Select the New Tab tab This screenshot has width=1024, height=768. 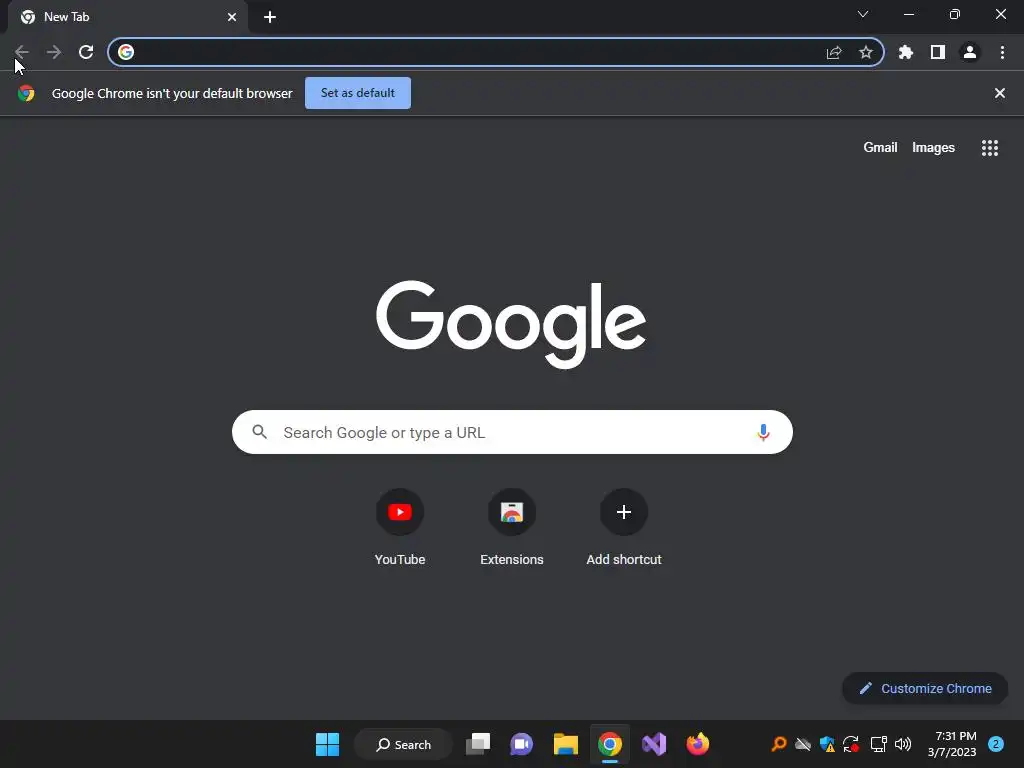pos(128,17)
